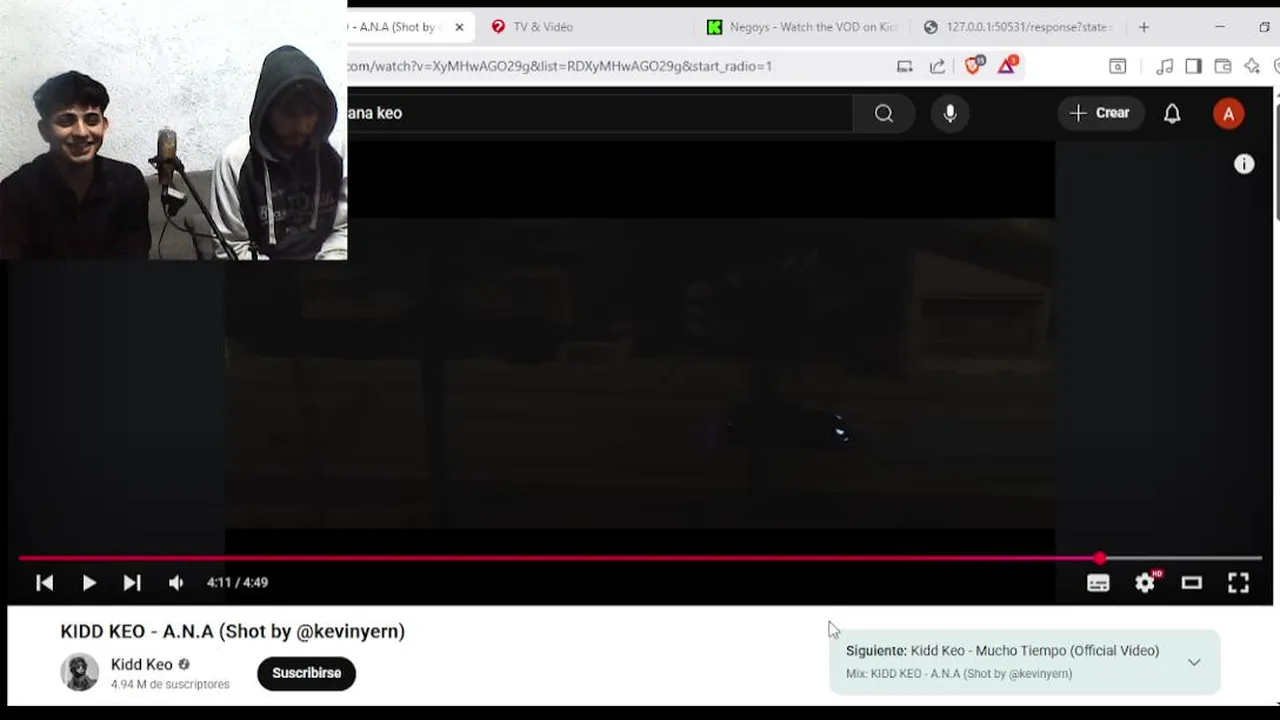Toggle the browser sidebar panel

tap(1193, 66)
